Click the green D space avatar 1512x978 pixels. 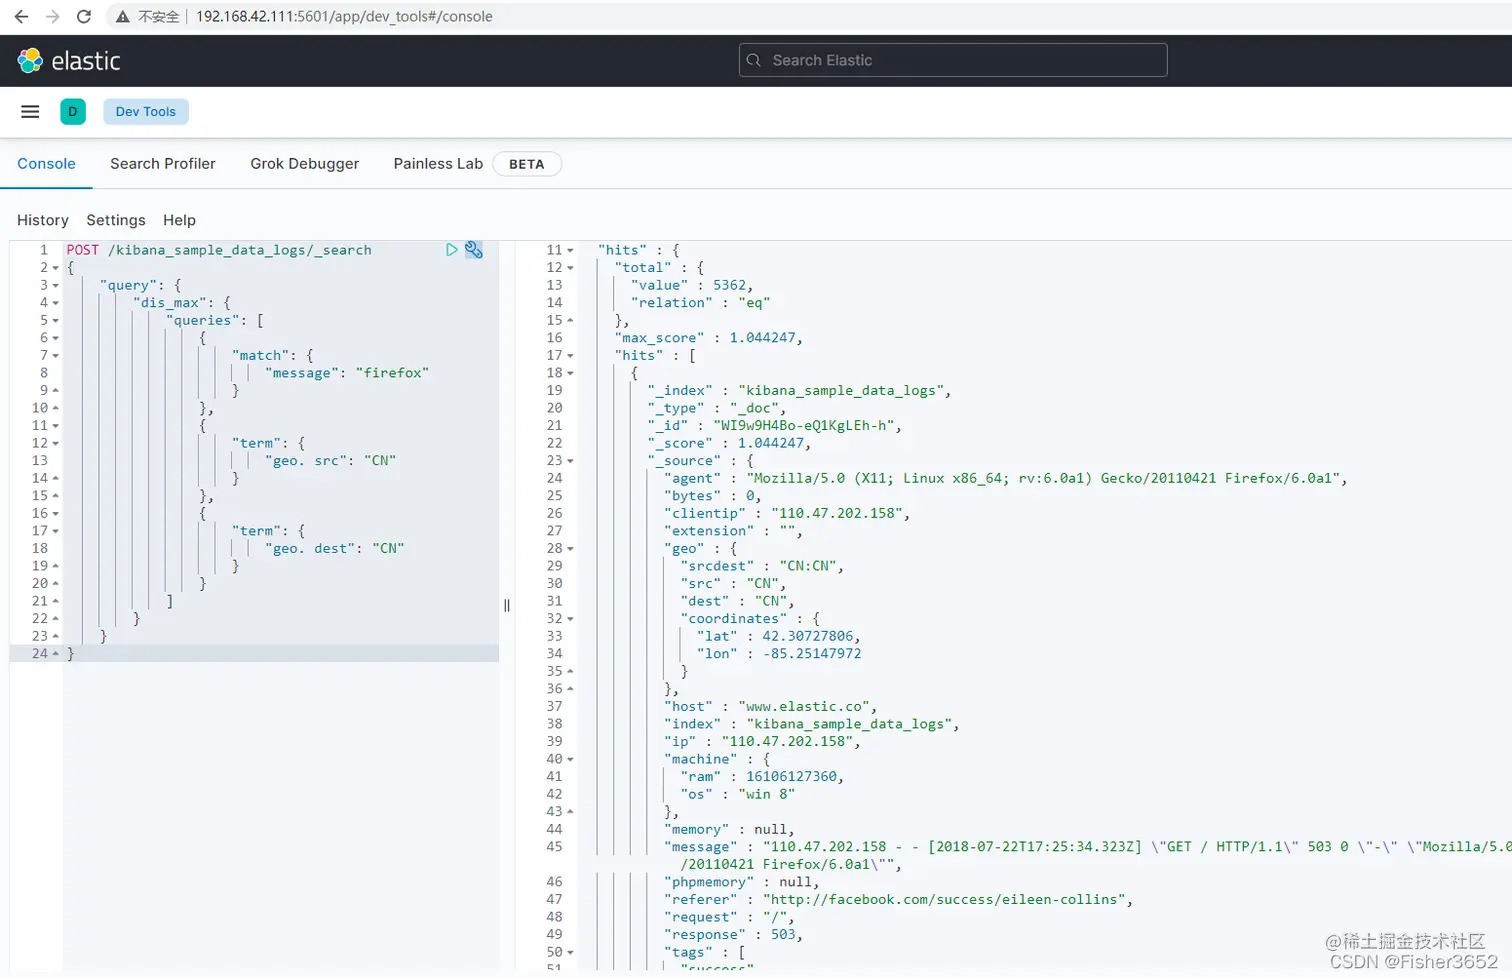click(x=73, y=112)
